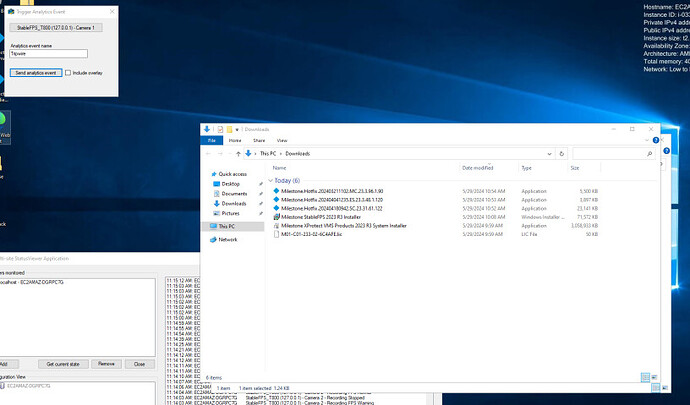Select Milestone.Hotfix ES.23.3.48.1.120 file
Screen dimensions: 690x405
point(332,200)
